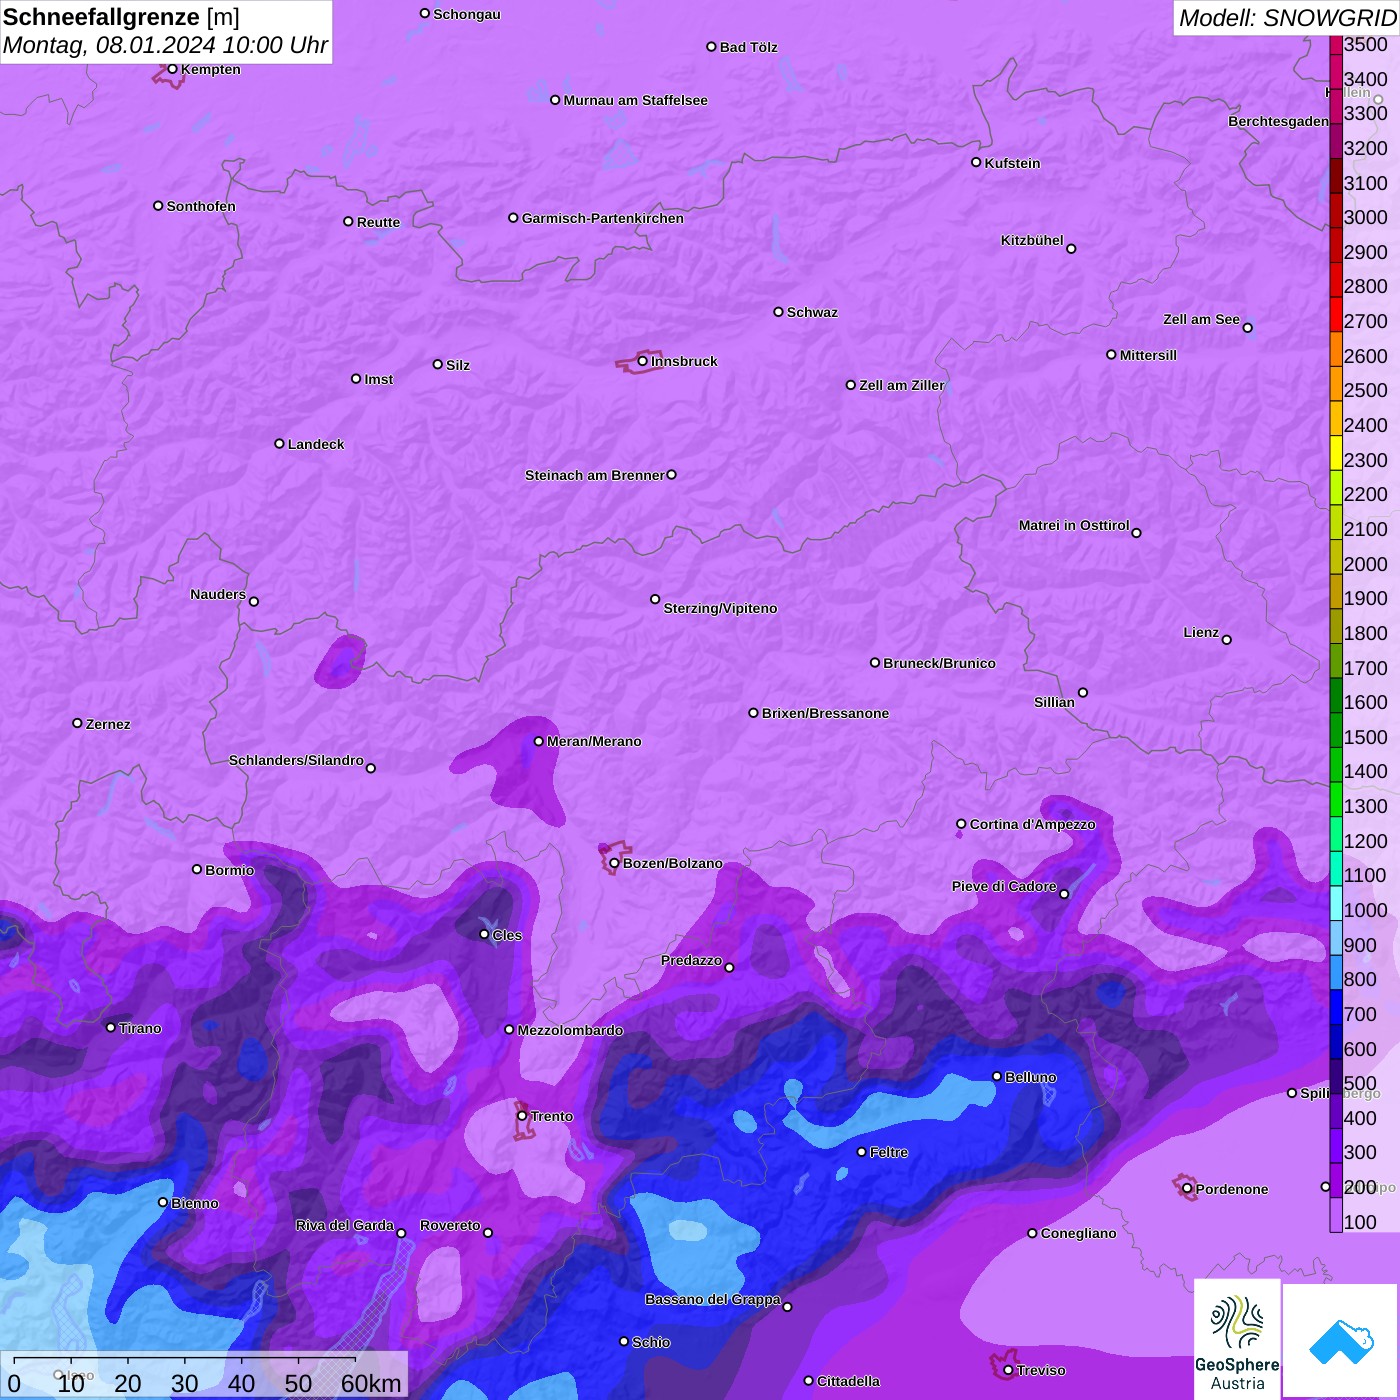
Task: Click the Schneefallgrenze [m] title
Action: click(x=121, y=17)
